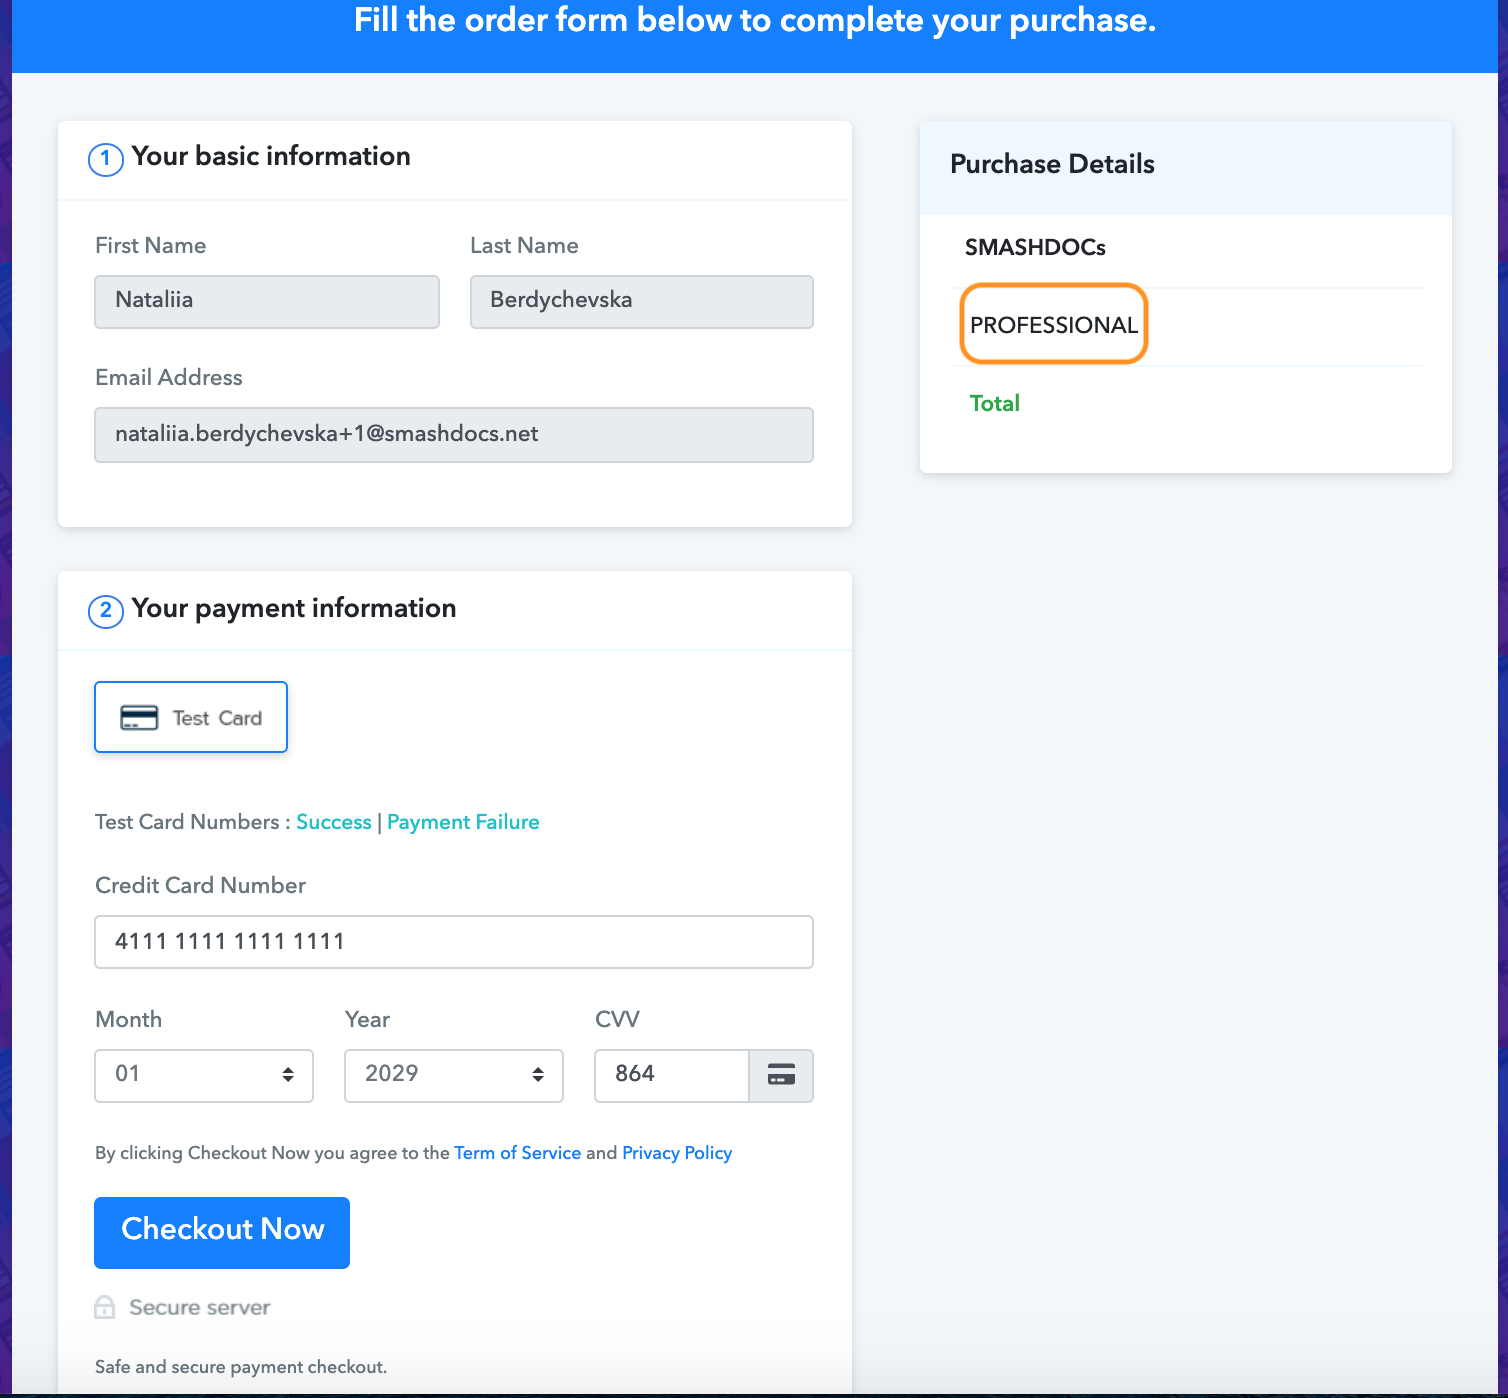The image size is (1508, 1398).
Task: Click the card icon beside CVV field
Action: point(781,1075)
